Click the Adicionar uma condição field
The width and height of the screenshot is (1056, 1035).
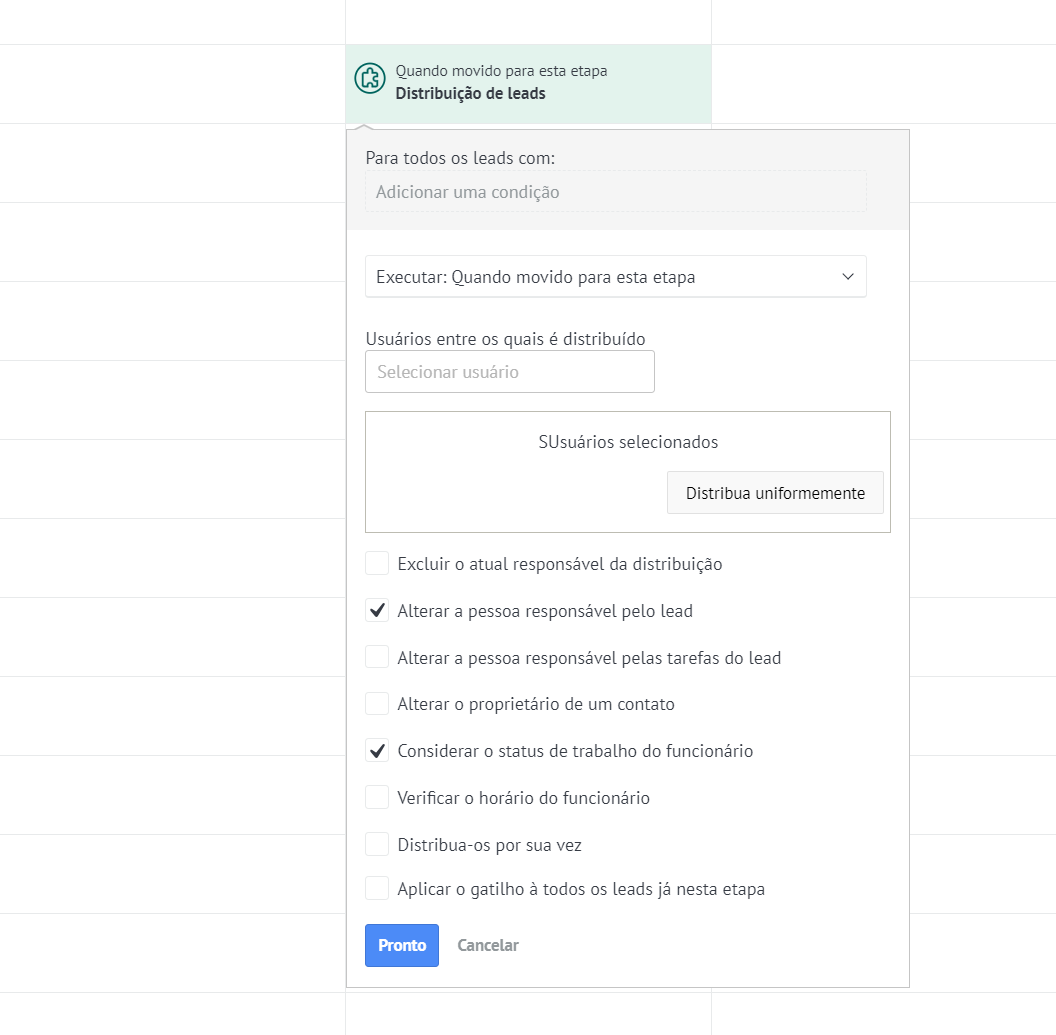(615, 191)
